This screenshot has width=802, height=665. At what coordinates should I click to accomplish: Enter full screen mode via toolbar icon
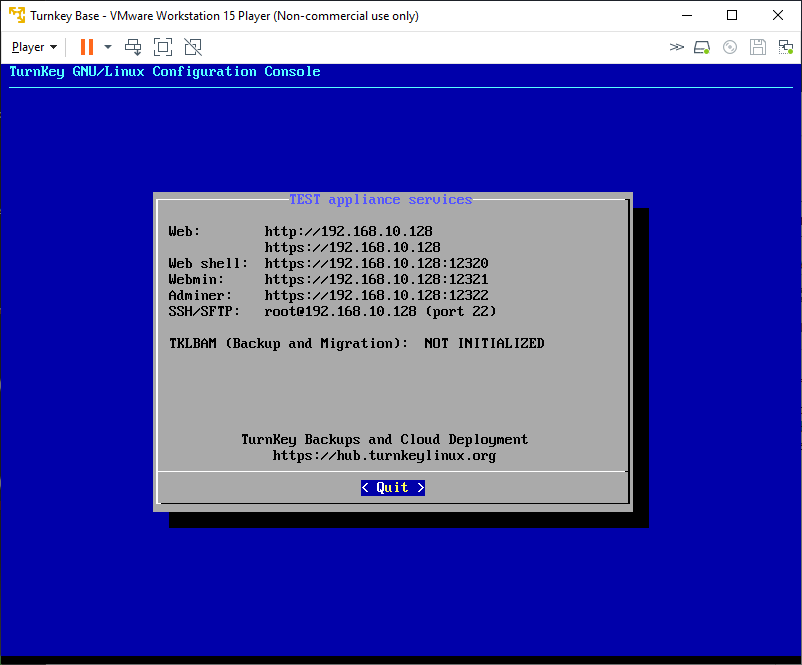pos(163,47)
